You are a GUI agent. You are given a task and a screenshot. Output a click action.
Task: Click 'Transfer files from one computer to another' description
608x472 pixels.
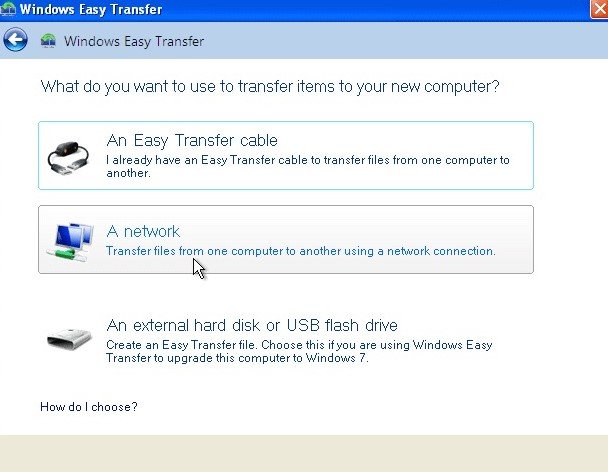click(x=301, y=251)
